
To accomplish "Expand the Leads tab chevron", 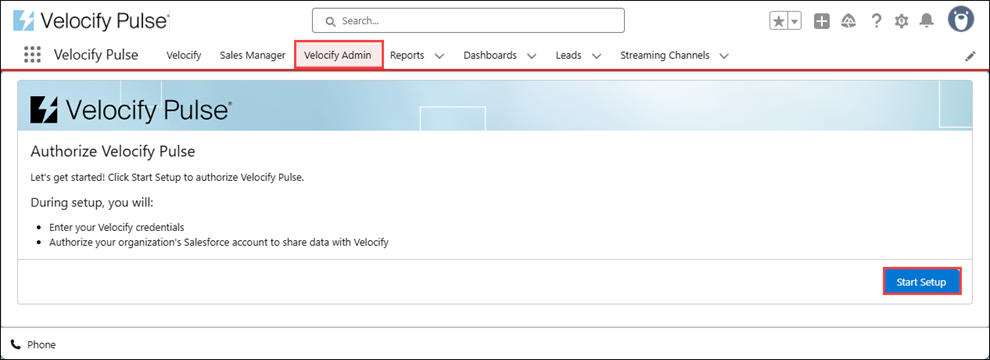I will point(596,56).
